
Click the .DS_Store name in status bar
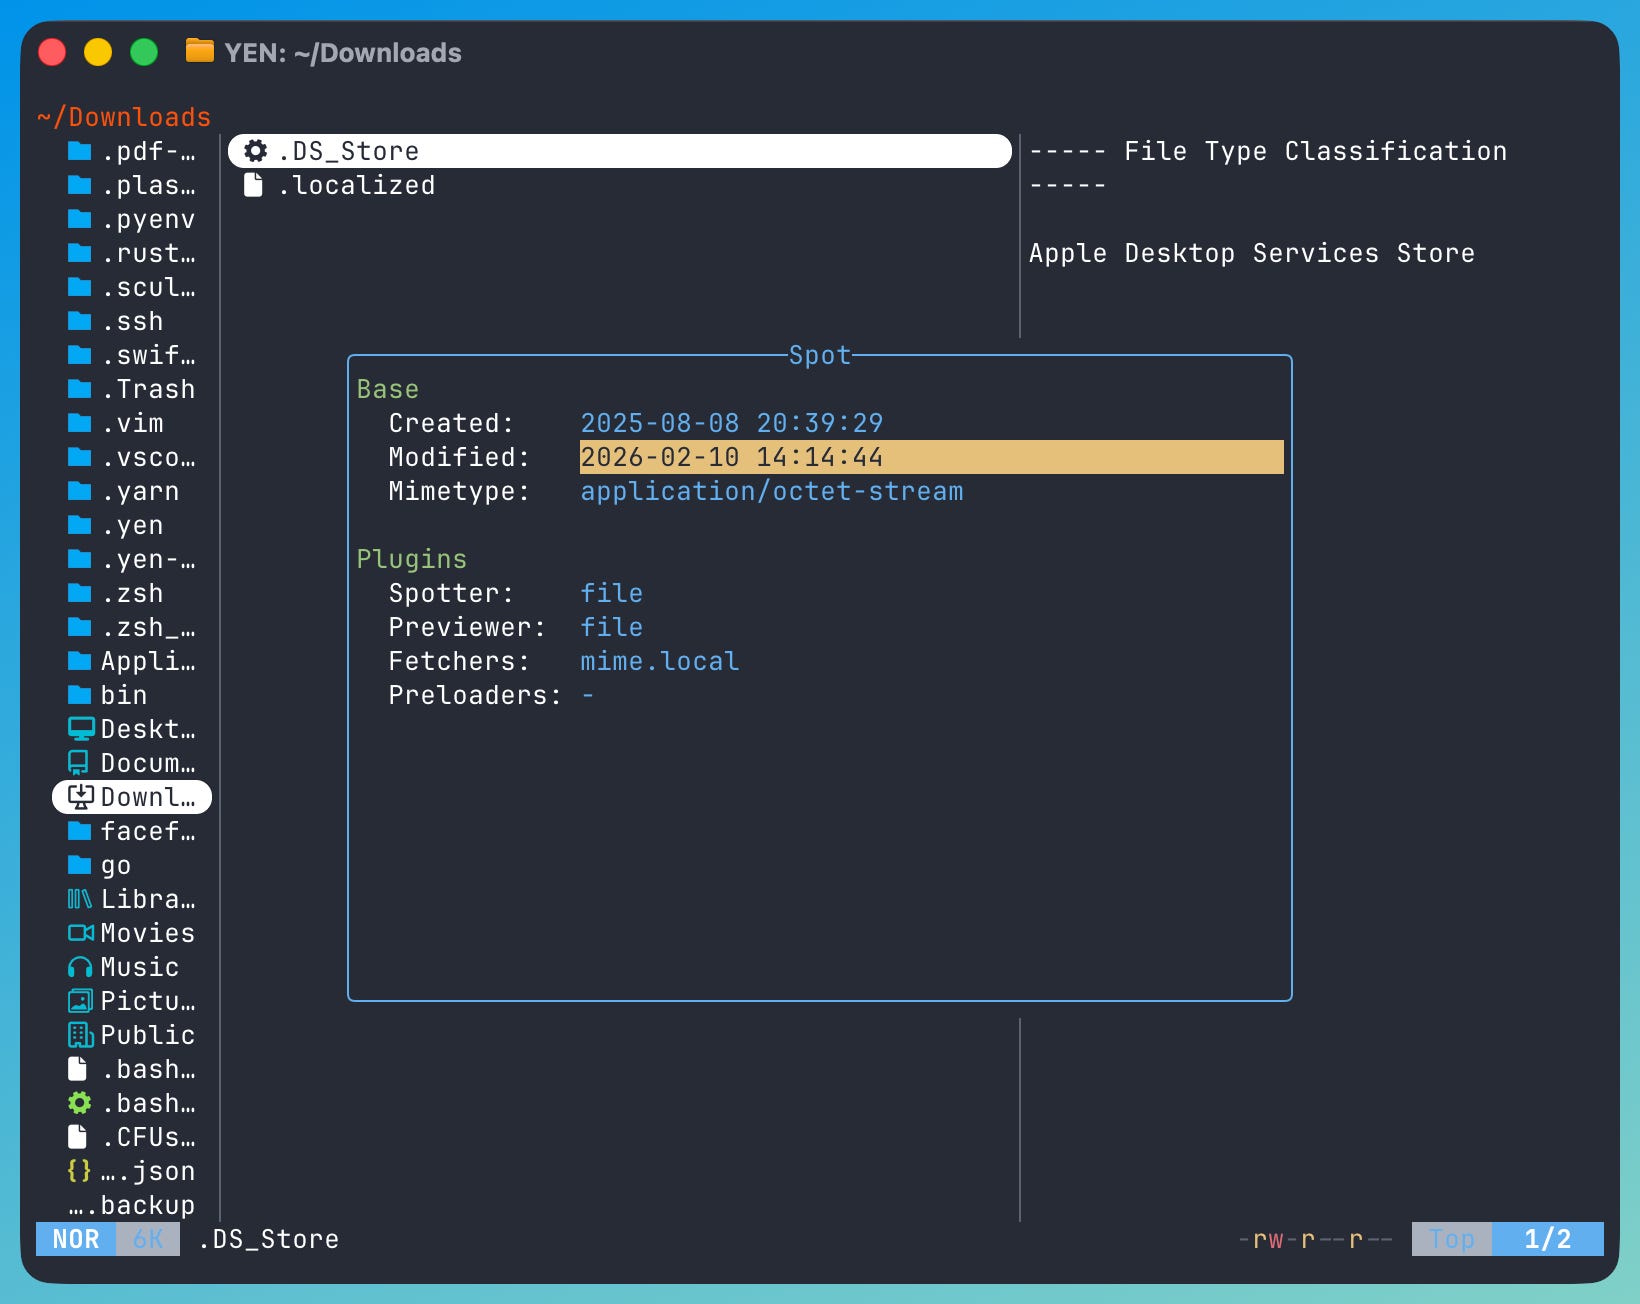point(268,1239)
